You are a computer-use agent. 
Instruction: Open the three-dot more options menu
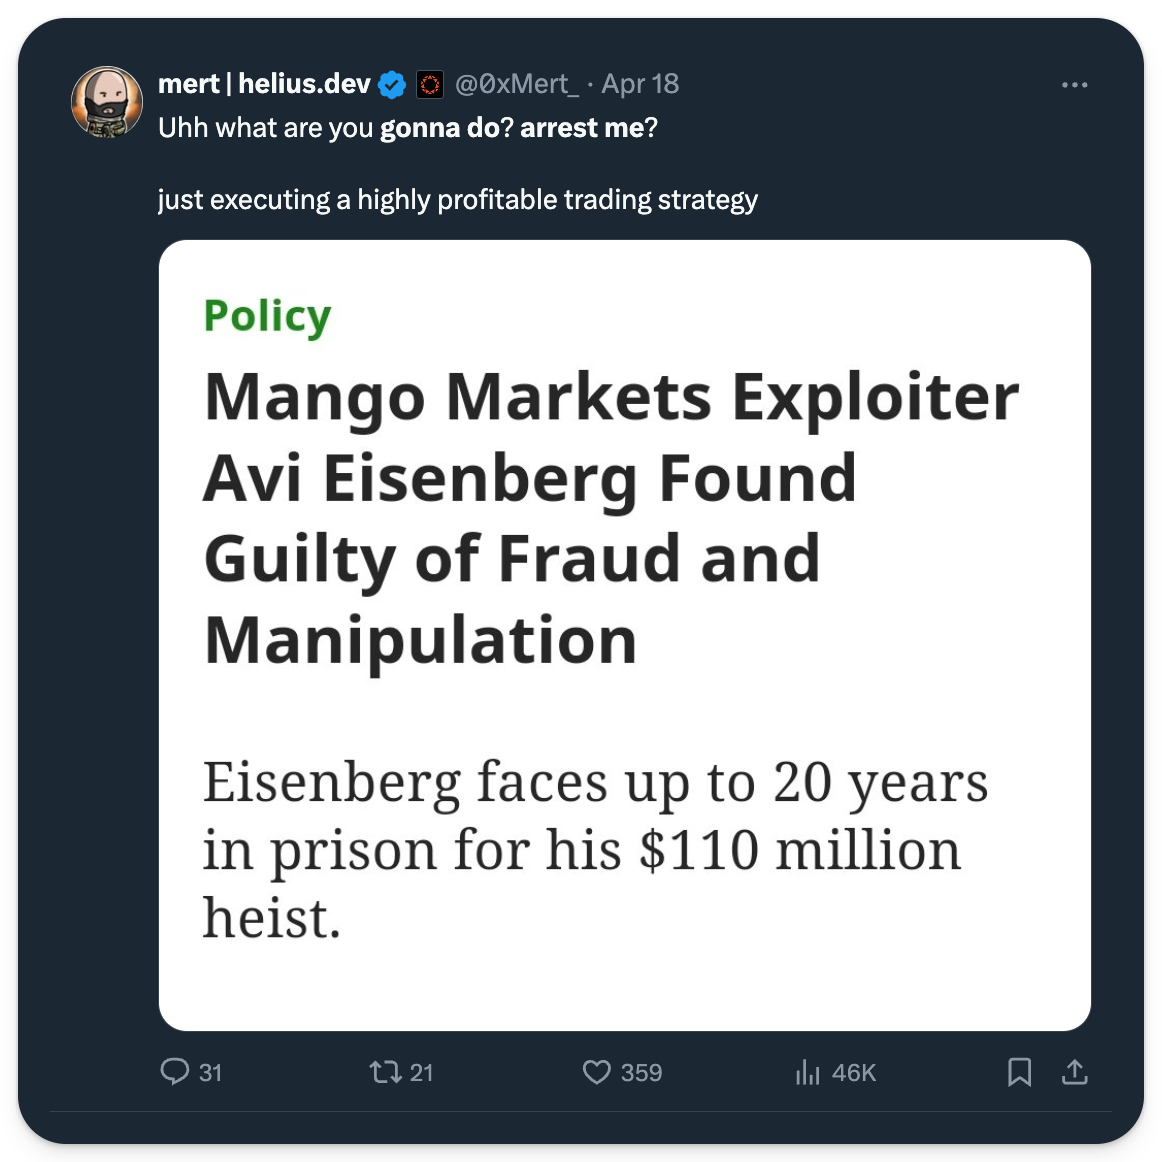[x=1074, y=85]
